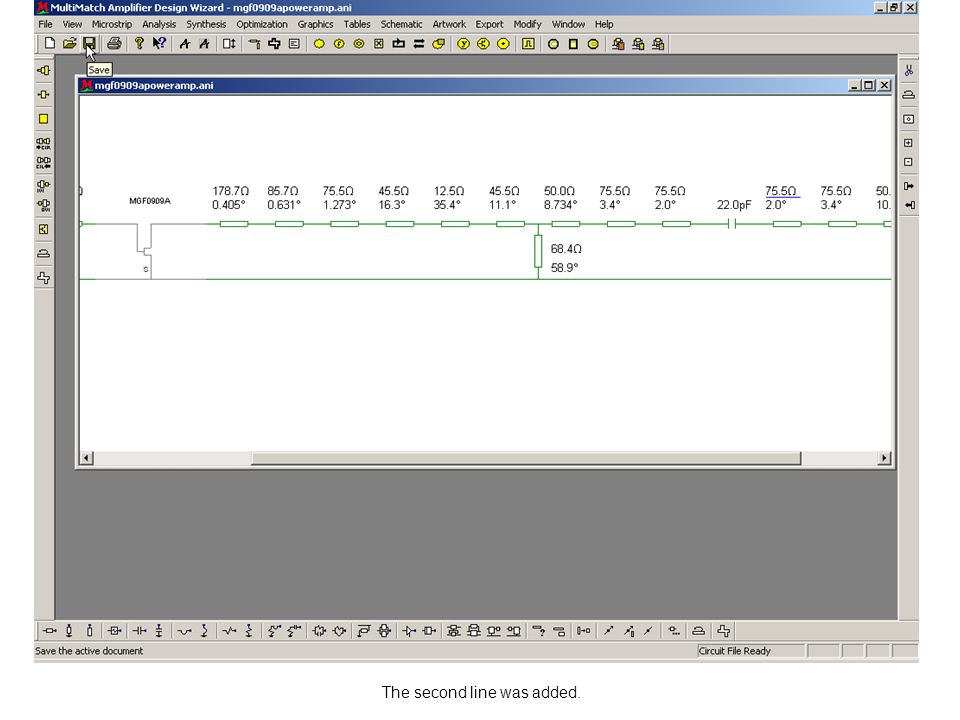Click the 8.734° electrical length value

pos(561,204)
